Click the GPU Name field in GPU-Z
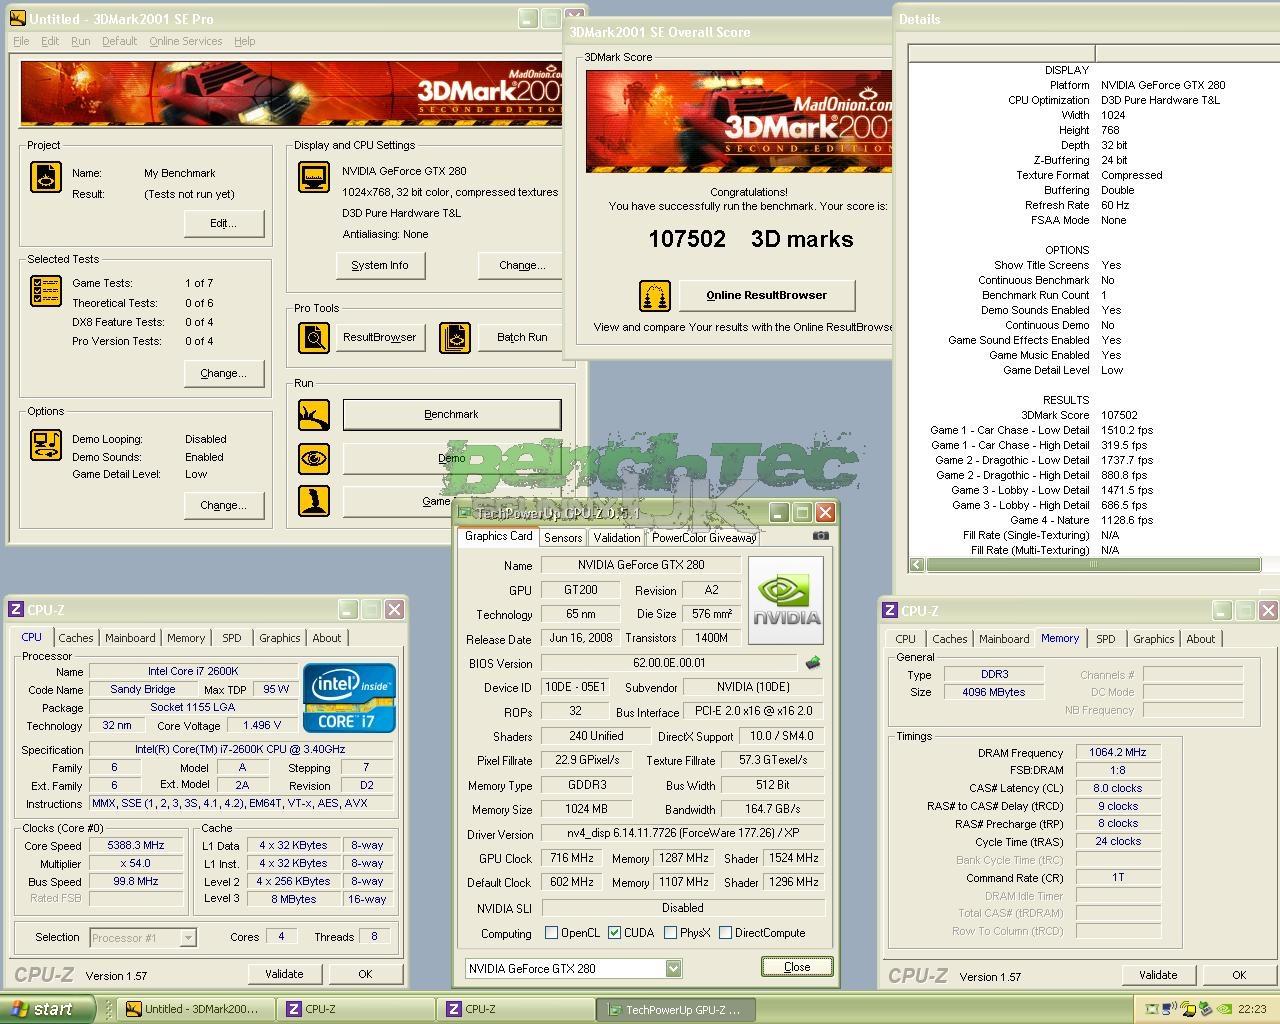The image size is (1280, 1024). click(x=641, y=565)
